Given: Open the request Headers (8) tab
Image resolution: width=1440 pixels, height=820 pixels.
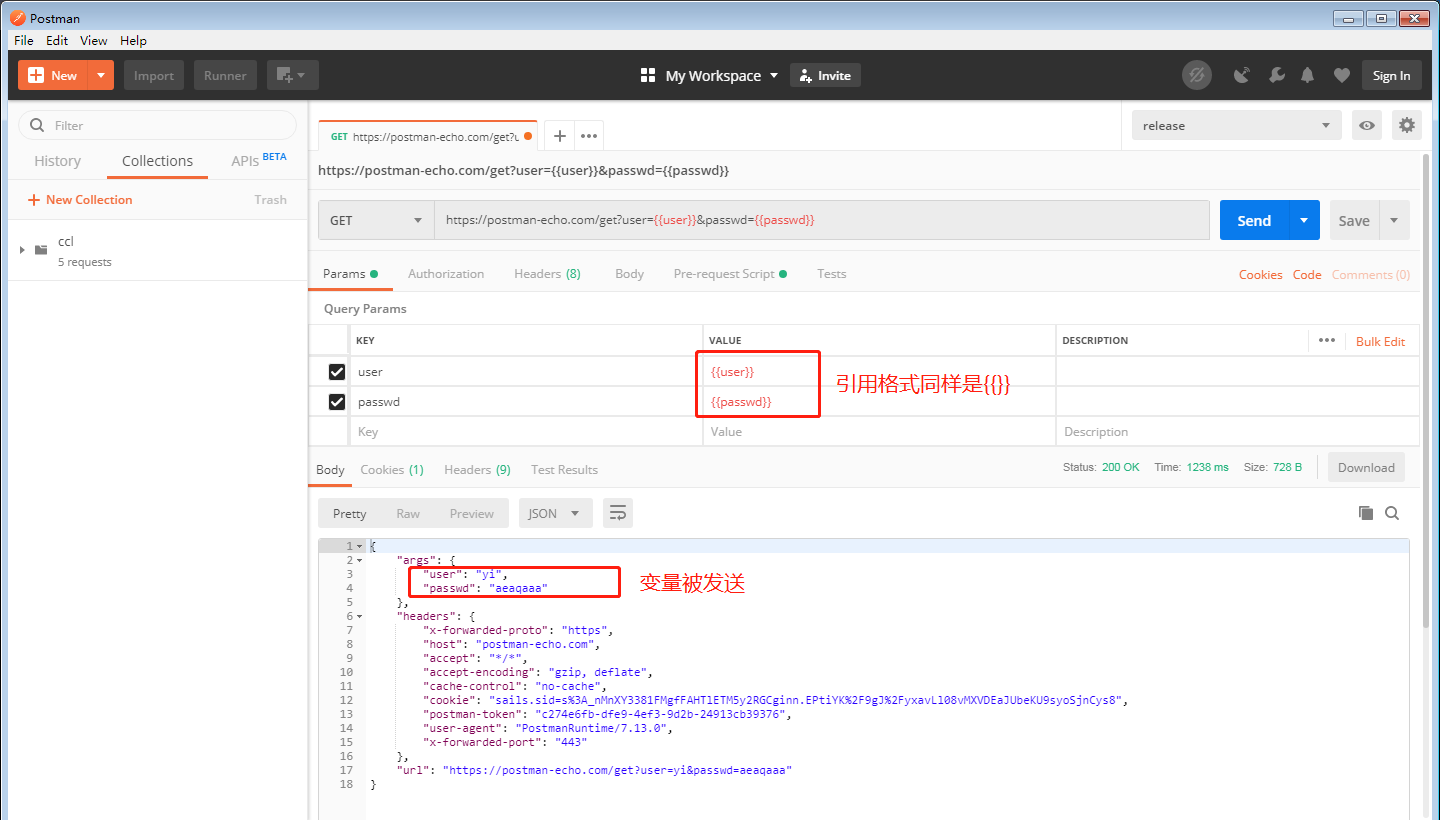Looking at the screenshot, I should pyautogui.click(x=547, y=273).
